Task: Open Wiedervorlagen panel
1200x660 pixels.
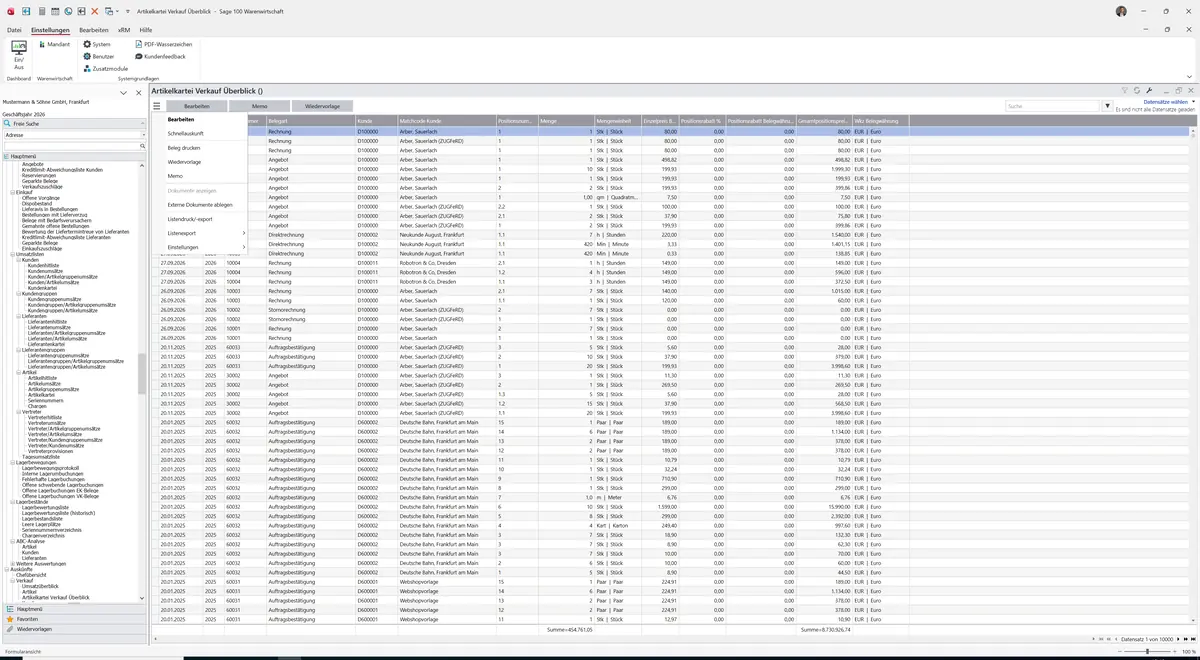Action: (x=74, y=629)
